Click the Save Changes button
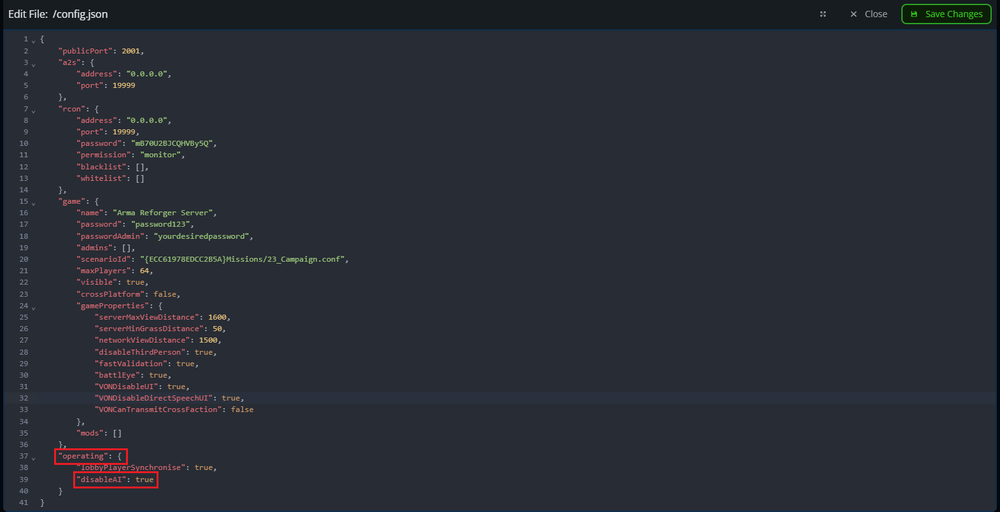The width and height of the screenshot is (1000, 512). pos(946,14)
